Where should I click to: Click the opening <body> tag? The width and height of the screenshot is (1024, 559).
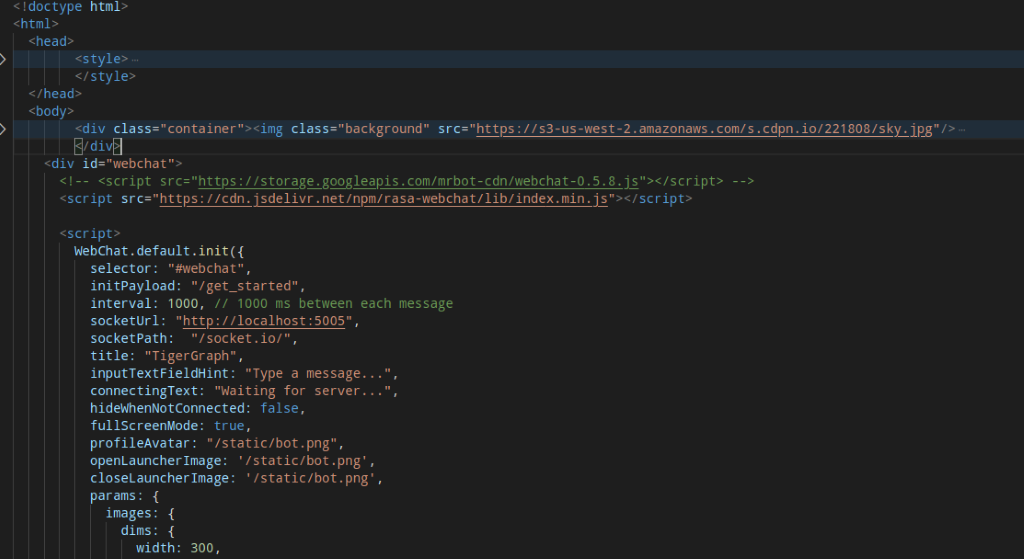click(x=51, y=111)
